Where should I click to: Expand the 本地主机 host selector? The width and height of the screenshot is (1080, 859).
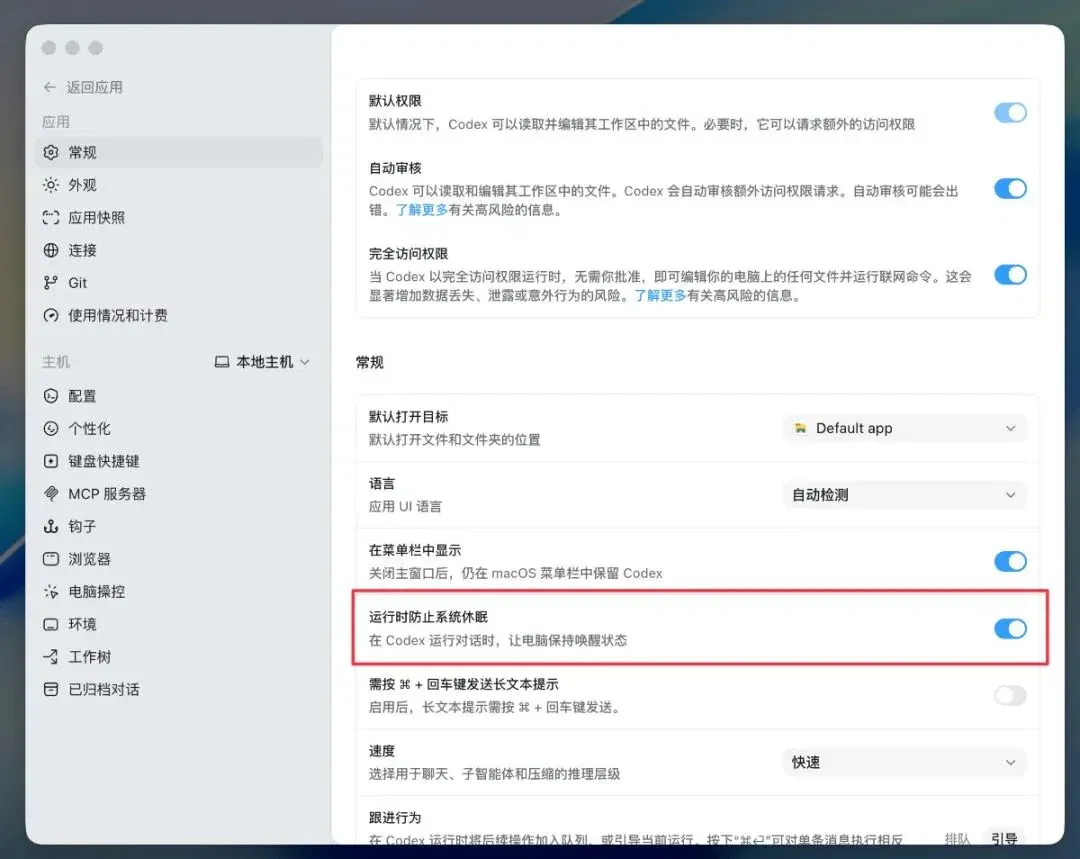pos(262,362)
